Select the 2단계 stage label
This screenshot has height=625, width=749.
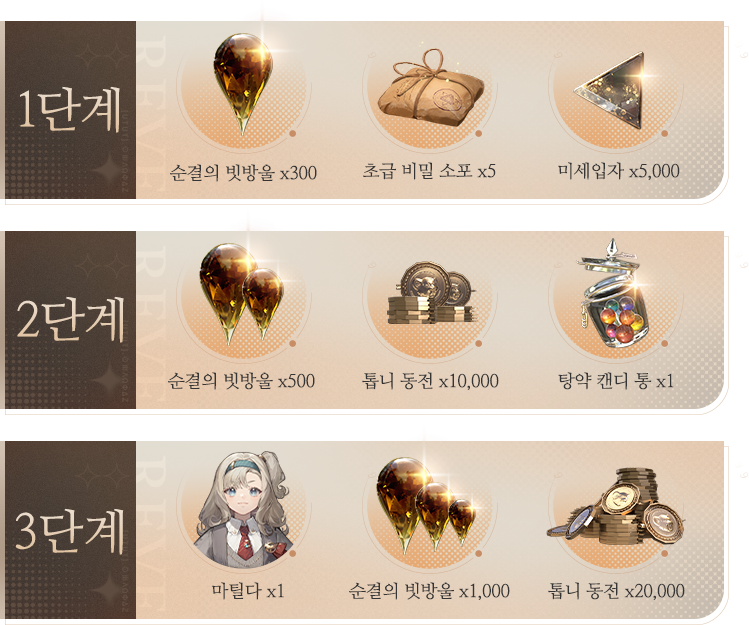(x=70, y=319)
